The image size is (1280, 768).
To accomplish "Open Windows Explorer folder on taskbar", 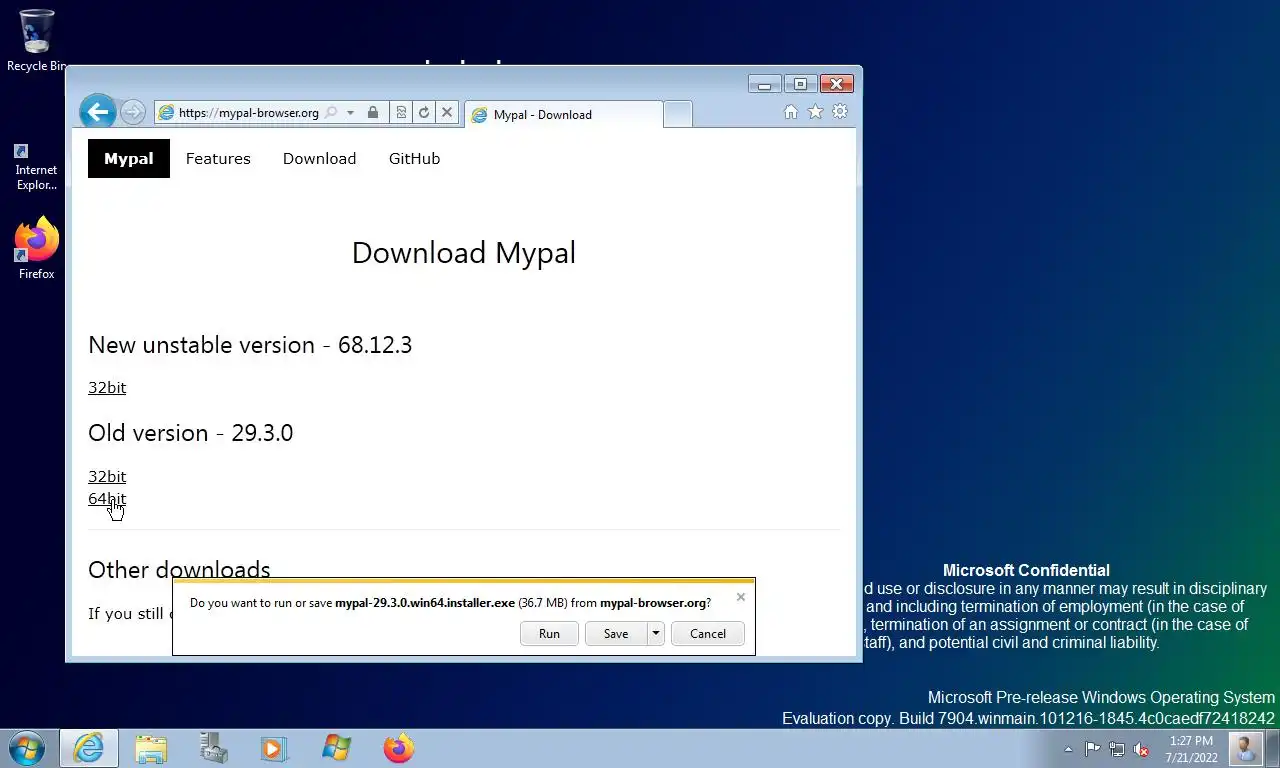I will click(151, 748).
